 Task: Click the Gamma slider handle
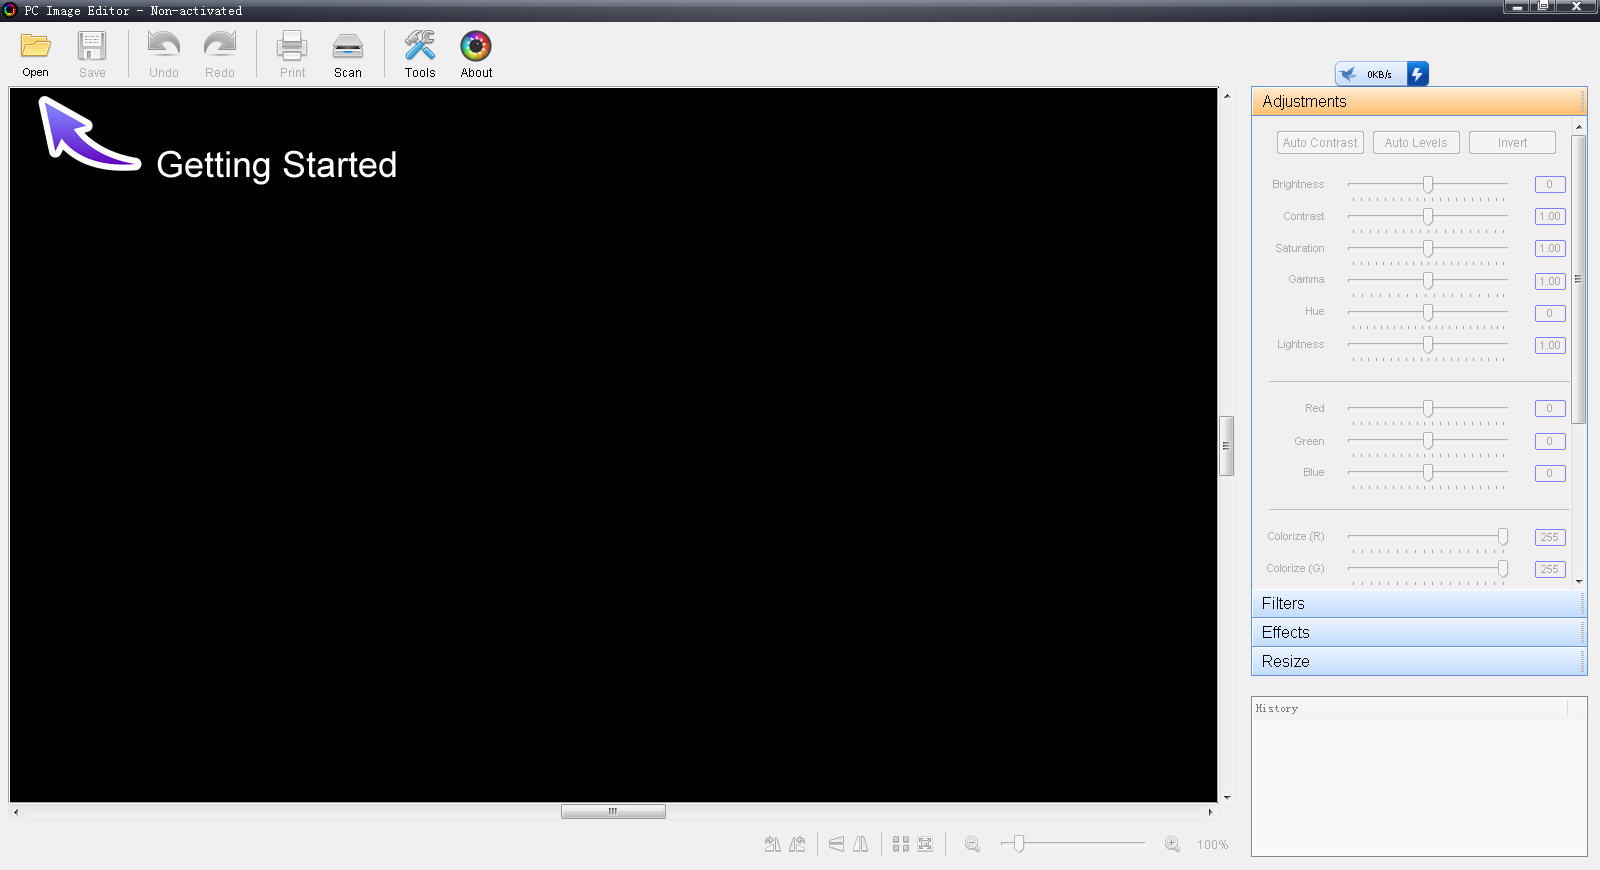click(x=1428, y=280)
